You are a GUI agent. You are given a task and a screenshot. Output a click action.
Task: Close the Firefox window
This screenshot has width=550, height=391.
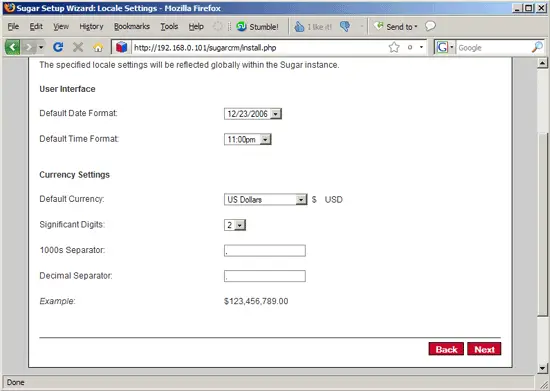pos(541,8)
